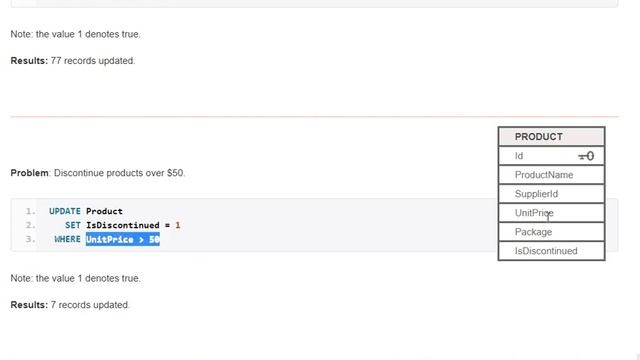Click the SET keyword on line two

point(73,225)
